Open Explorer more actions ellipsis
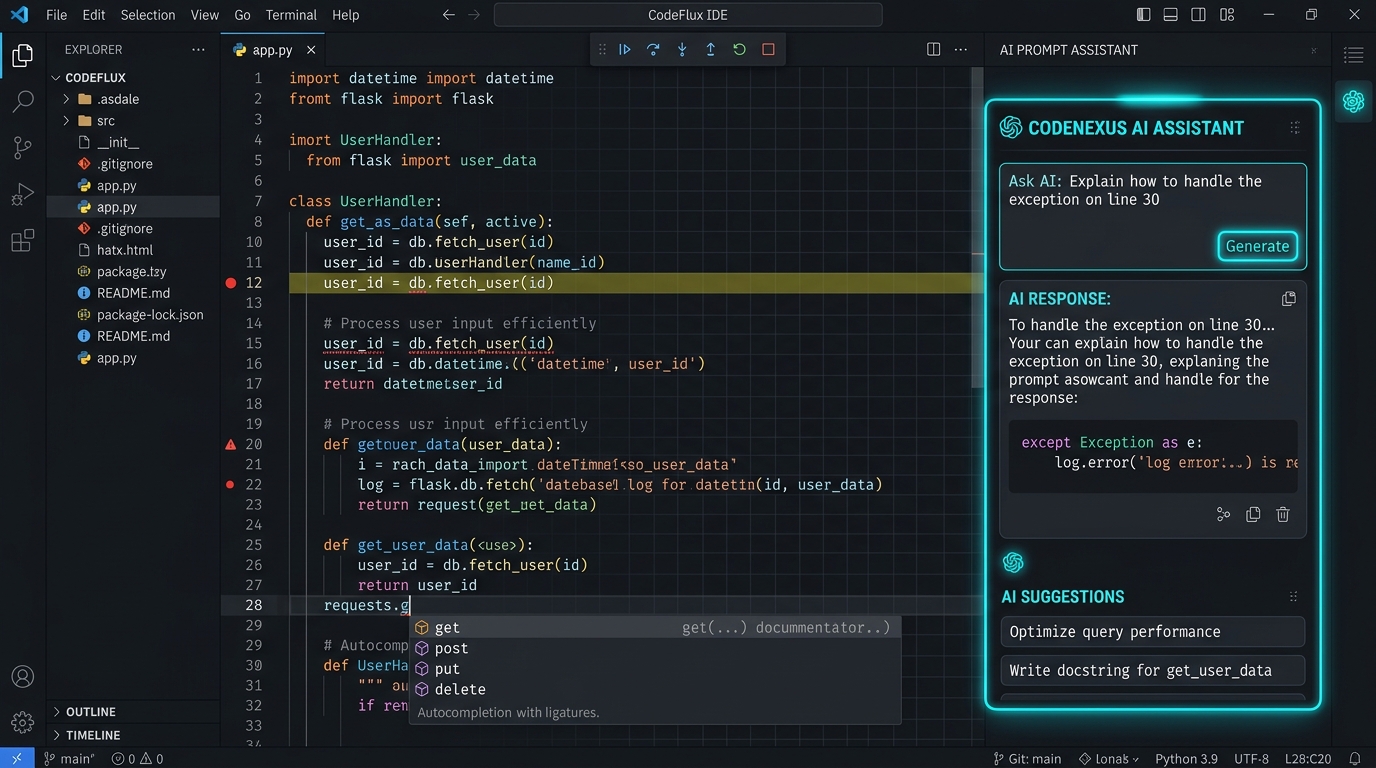The image size is (1376, 768). [x=198, y=49]
